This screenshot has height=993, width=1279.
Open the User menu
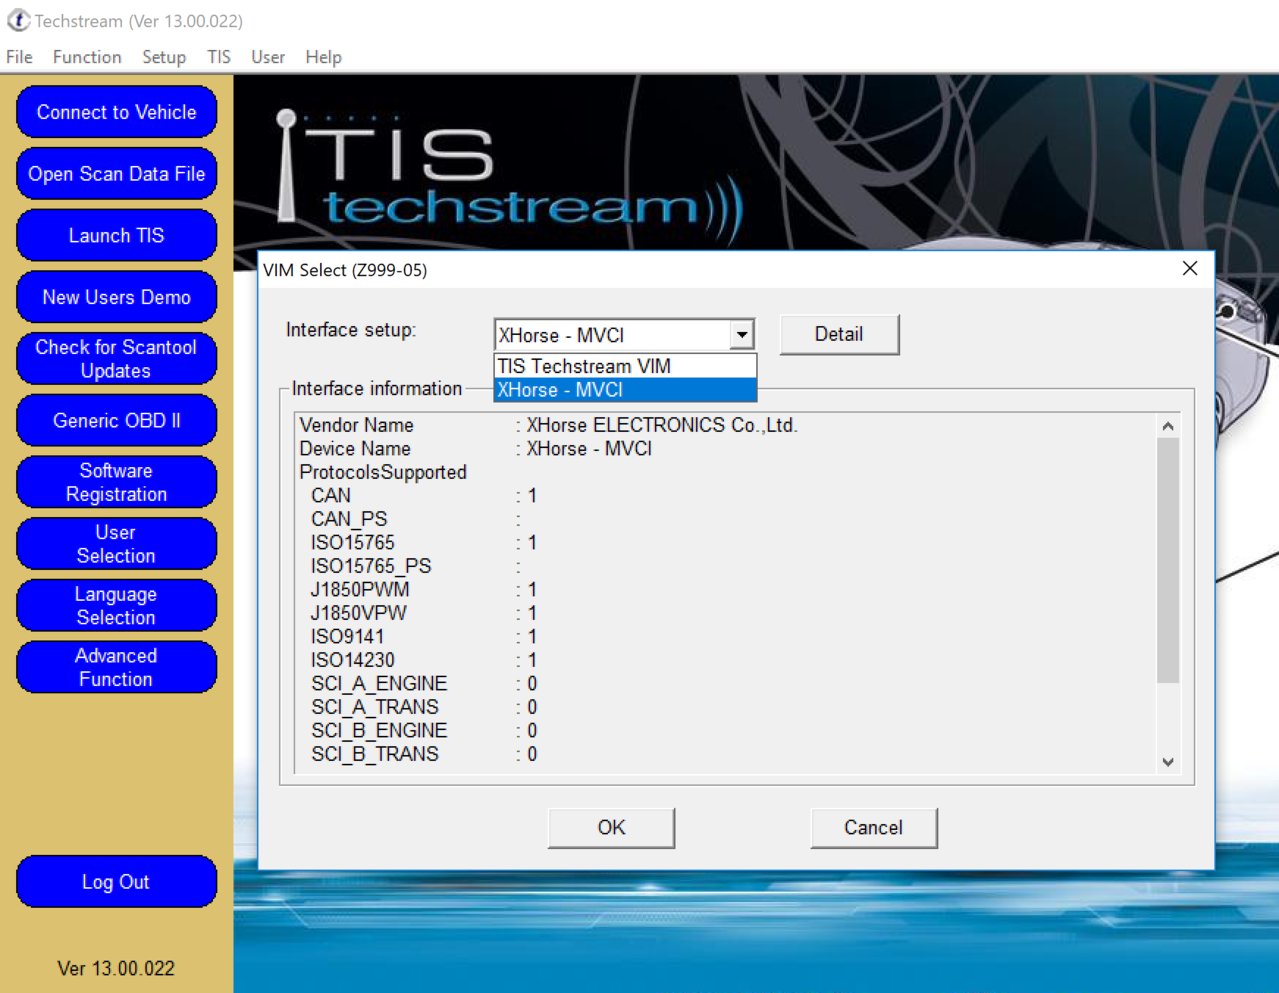pos(268,57)
